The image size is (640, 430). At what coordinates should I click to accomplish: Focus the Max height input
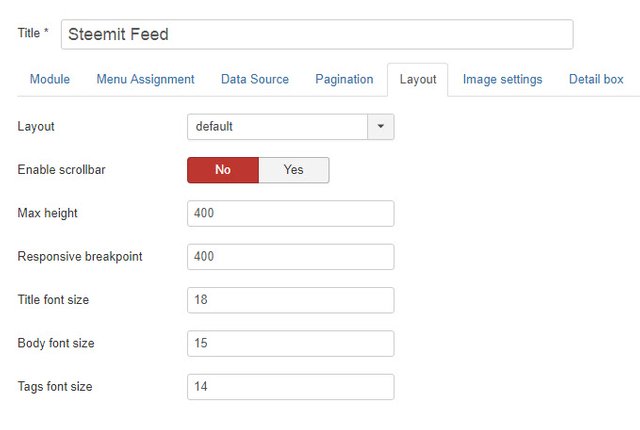[x=291, y=213]
